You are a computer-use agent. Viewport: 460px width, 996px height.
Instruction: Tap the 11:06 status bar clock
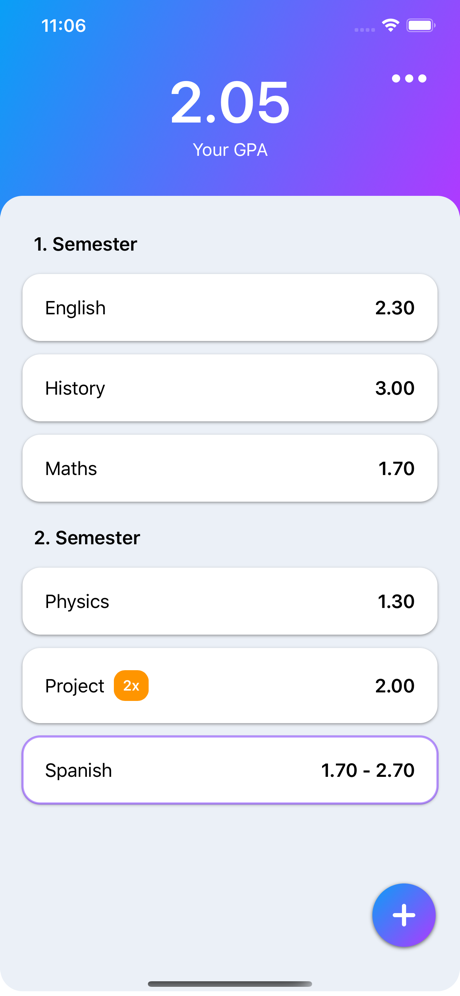coord(64,26)
